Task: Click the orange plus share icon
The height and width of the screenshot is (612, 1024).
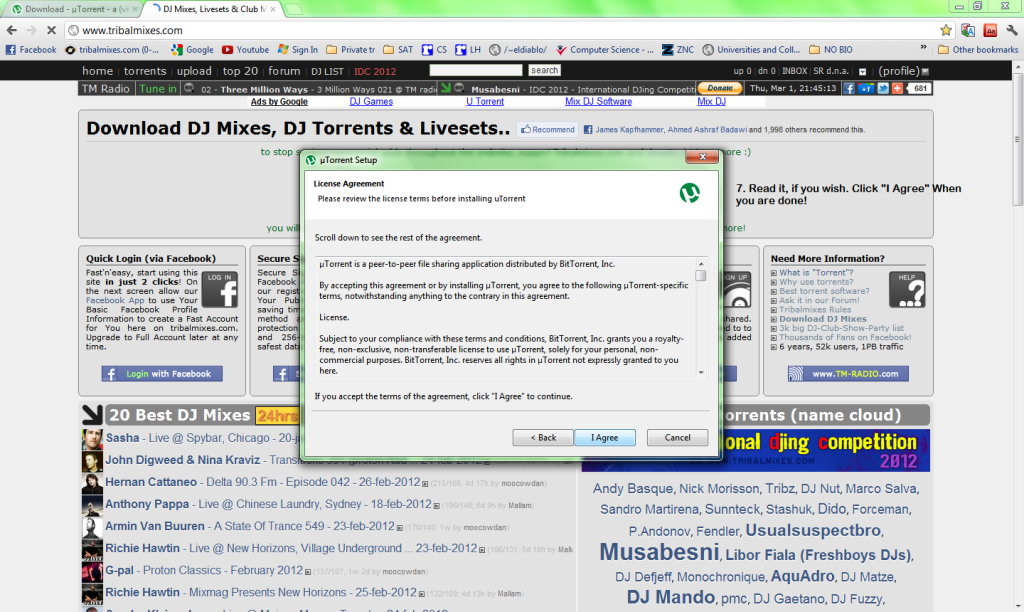Action: (897, 88)
